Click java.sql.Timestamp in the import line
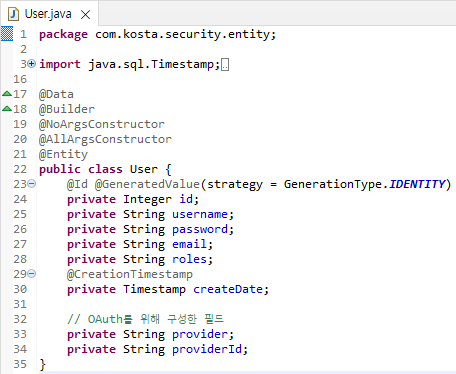456x374 pixels. click(x=151, y=64)
